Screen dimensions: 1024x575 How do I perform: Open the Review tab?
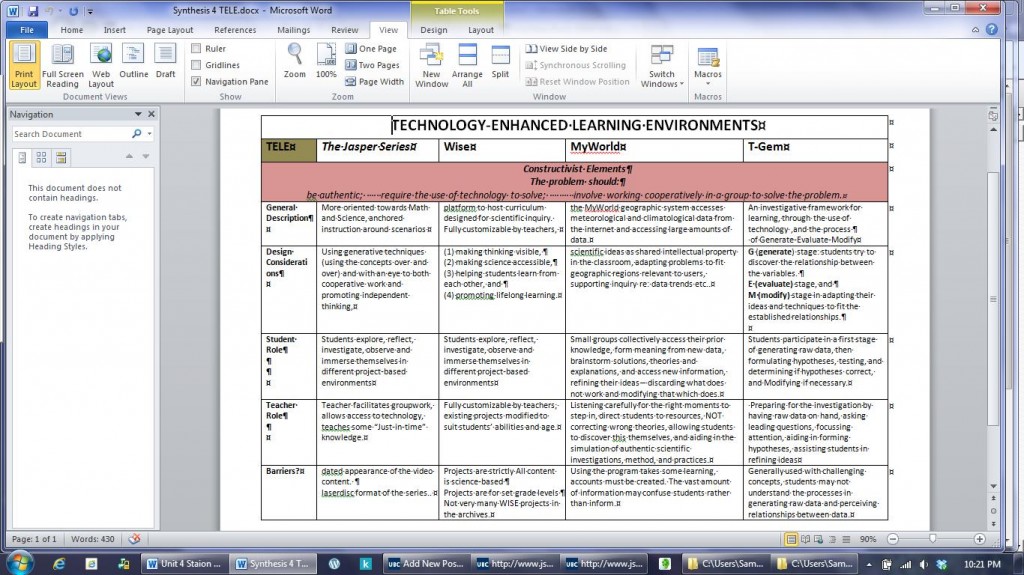[344, 29]
